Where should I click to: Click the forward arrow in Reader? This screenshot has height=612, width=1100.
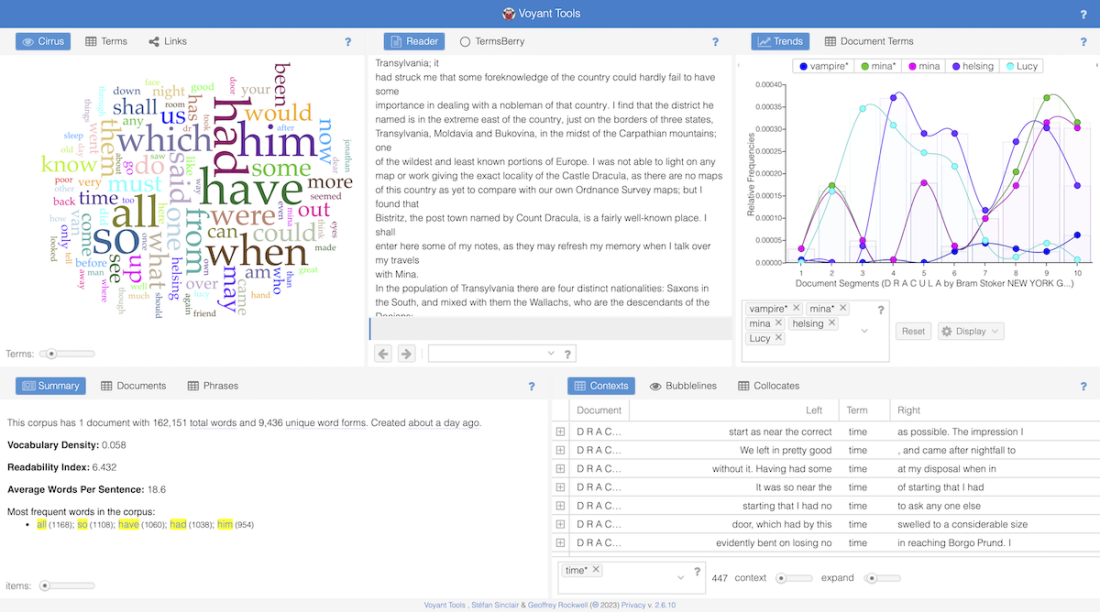pyautogui.click(x=406, y=353)
